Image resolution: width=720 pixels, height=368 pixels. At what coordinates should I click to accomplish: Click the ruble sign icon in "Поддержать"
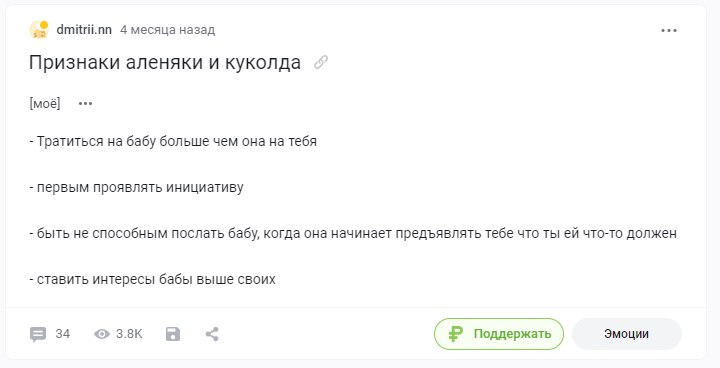pos(455,334)
